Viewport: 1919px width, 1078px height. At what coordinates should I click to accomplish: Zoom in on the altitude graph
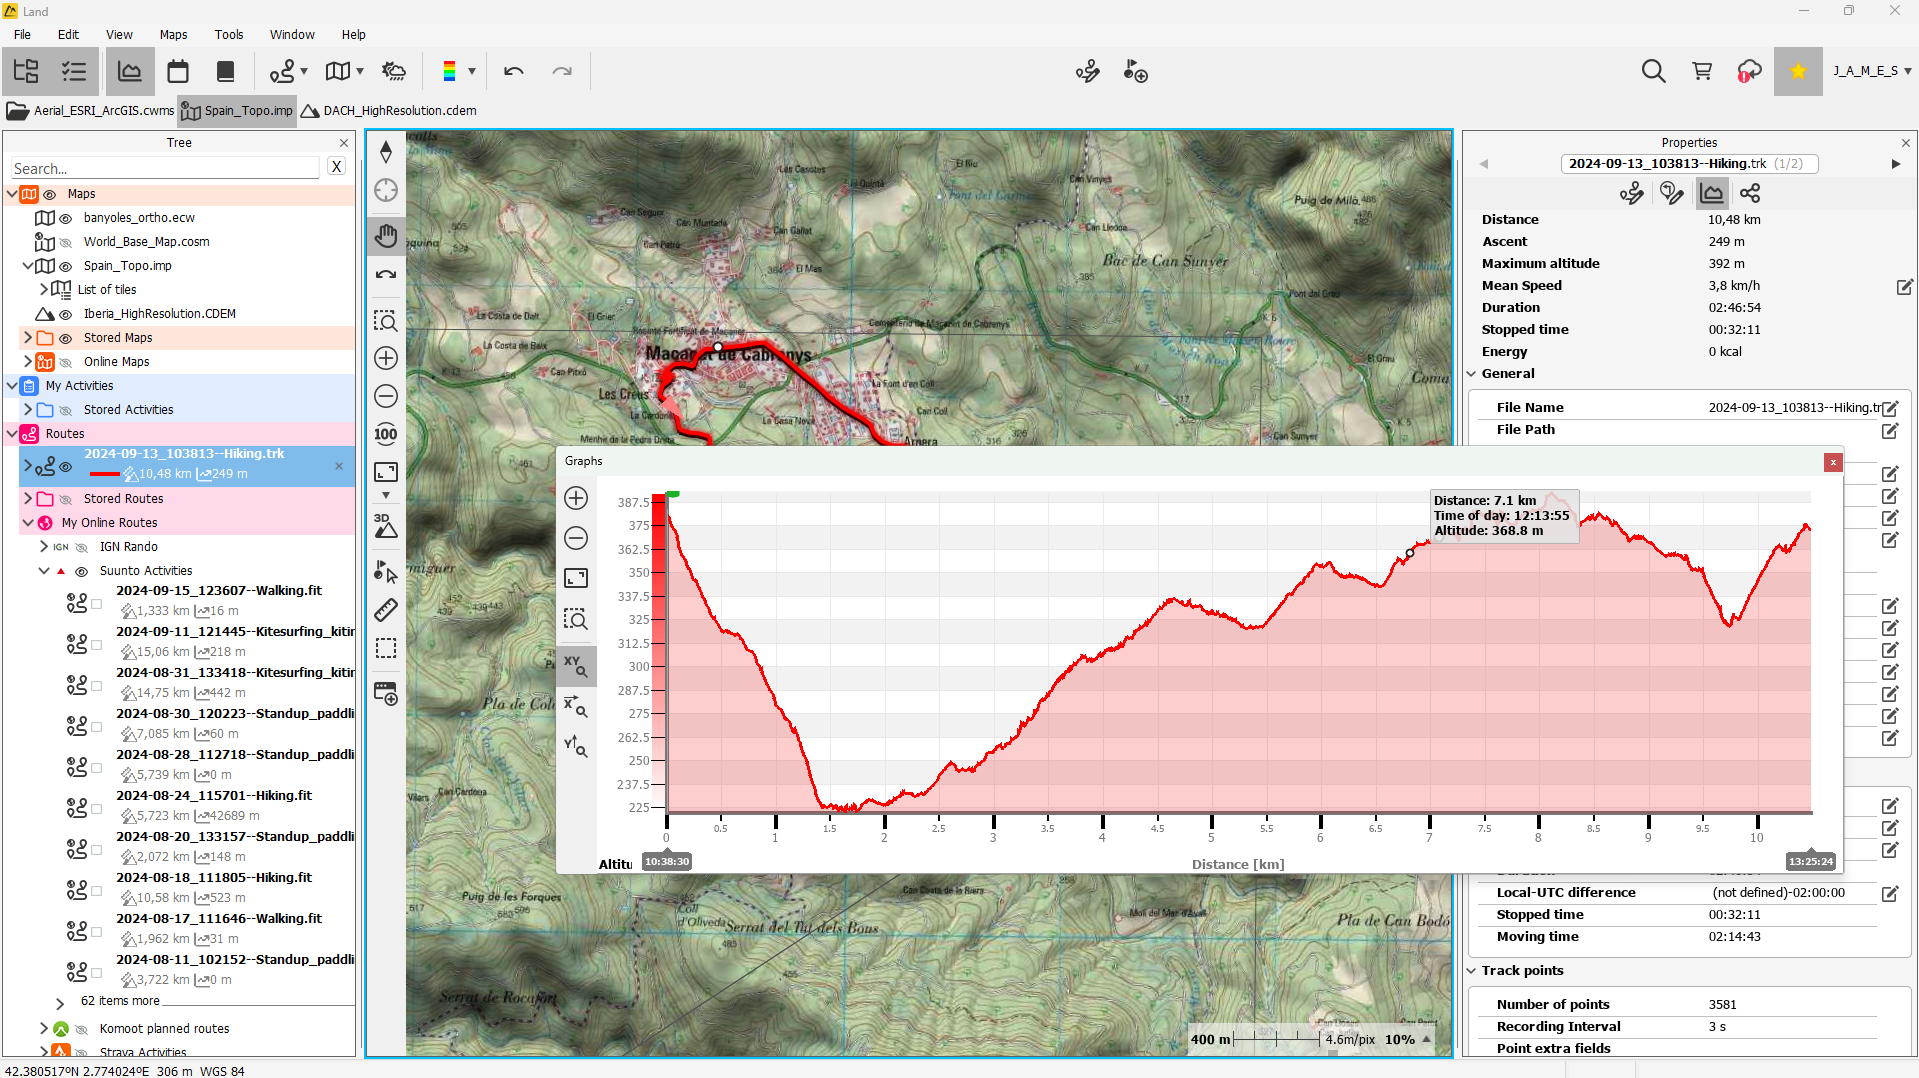click(x=576, y=498)
